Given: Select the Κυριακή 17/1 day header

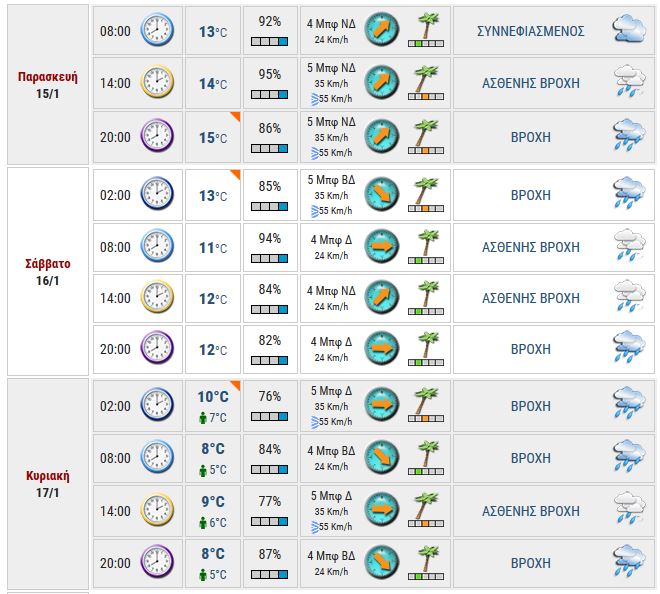Looking at the screenshot, I should pyautogui.click(x=48, y=484).
